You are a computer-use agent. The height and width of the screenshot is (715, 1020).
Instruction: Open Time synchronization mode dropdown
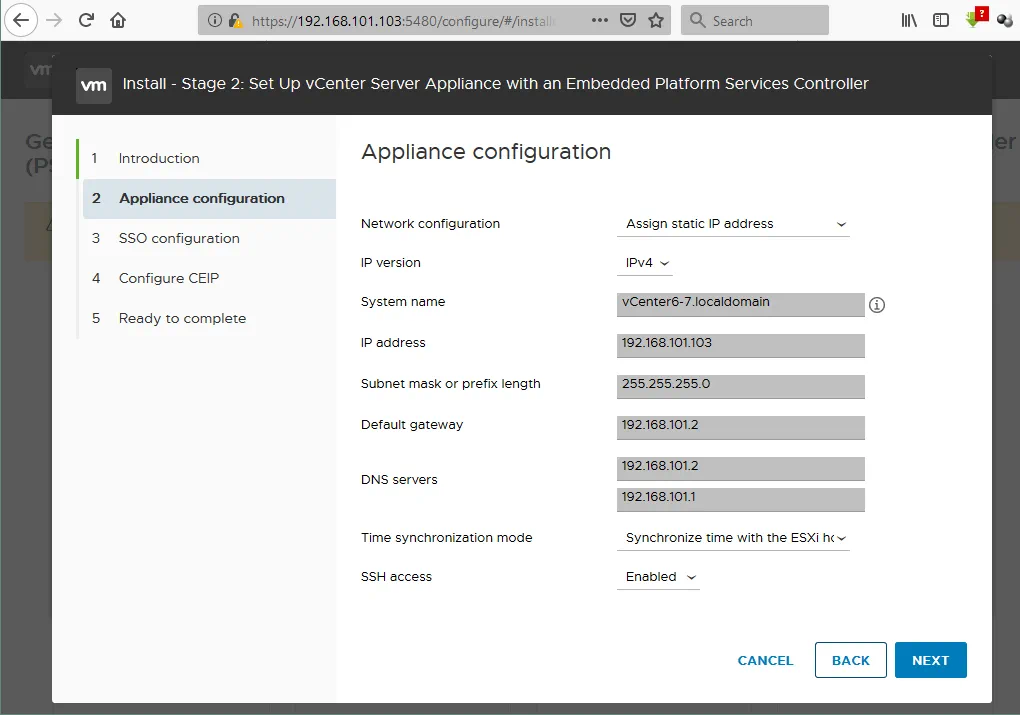(733, 538)
